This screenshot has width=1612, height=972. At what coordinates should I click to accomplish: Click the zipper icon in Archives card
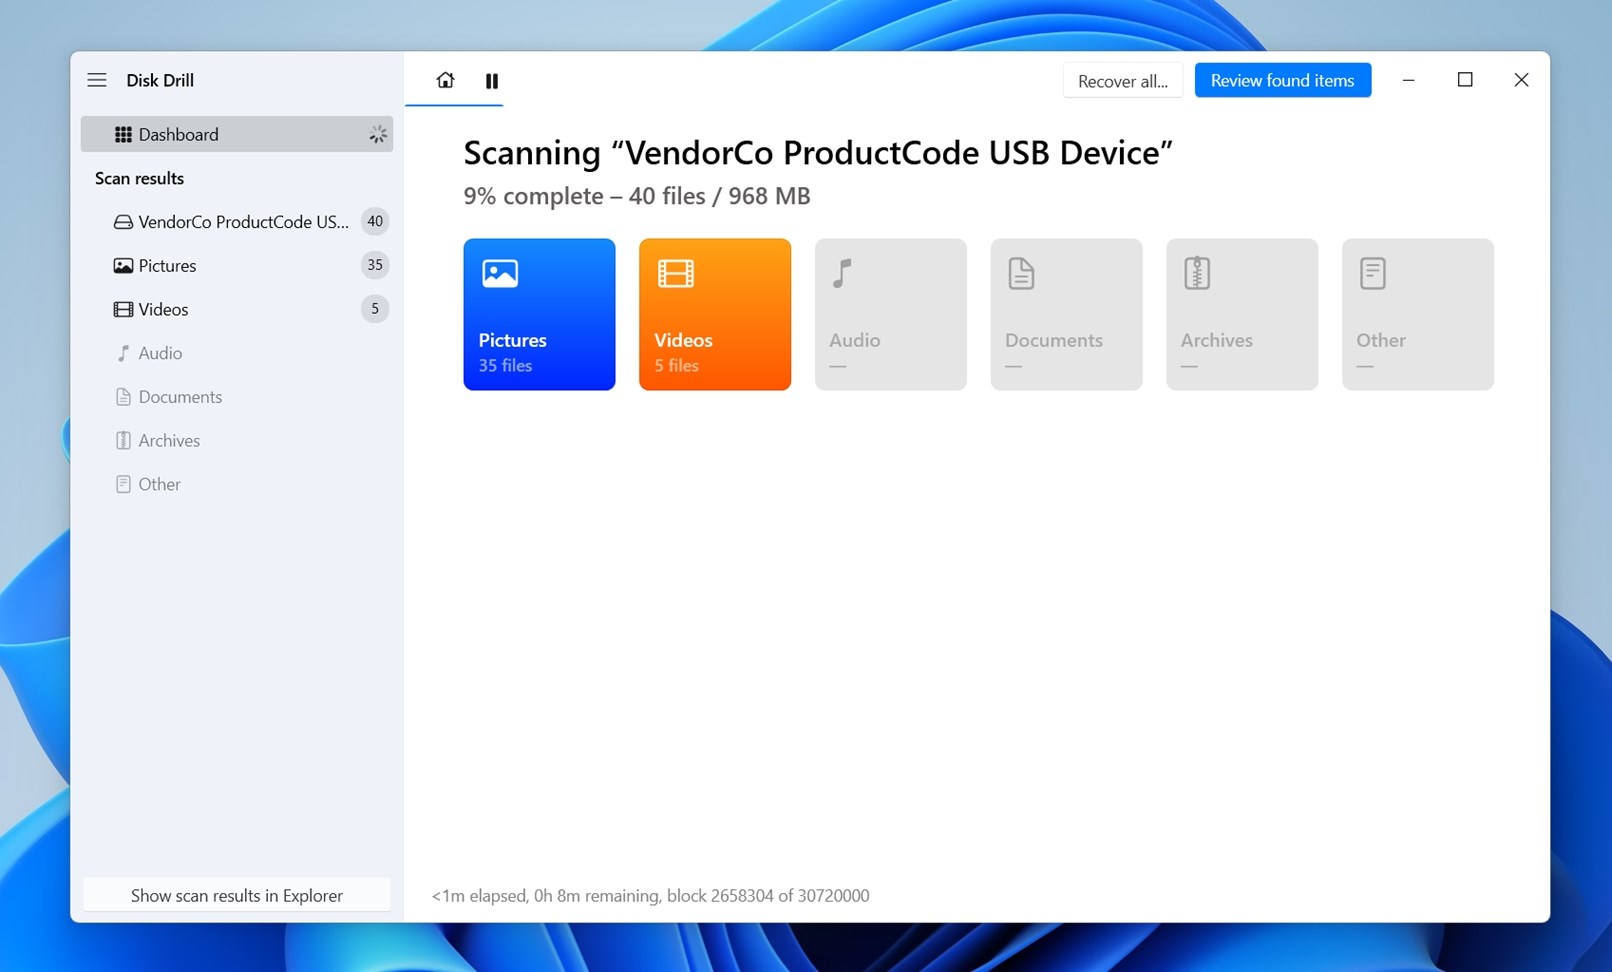(x=1197, y=273)
